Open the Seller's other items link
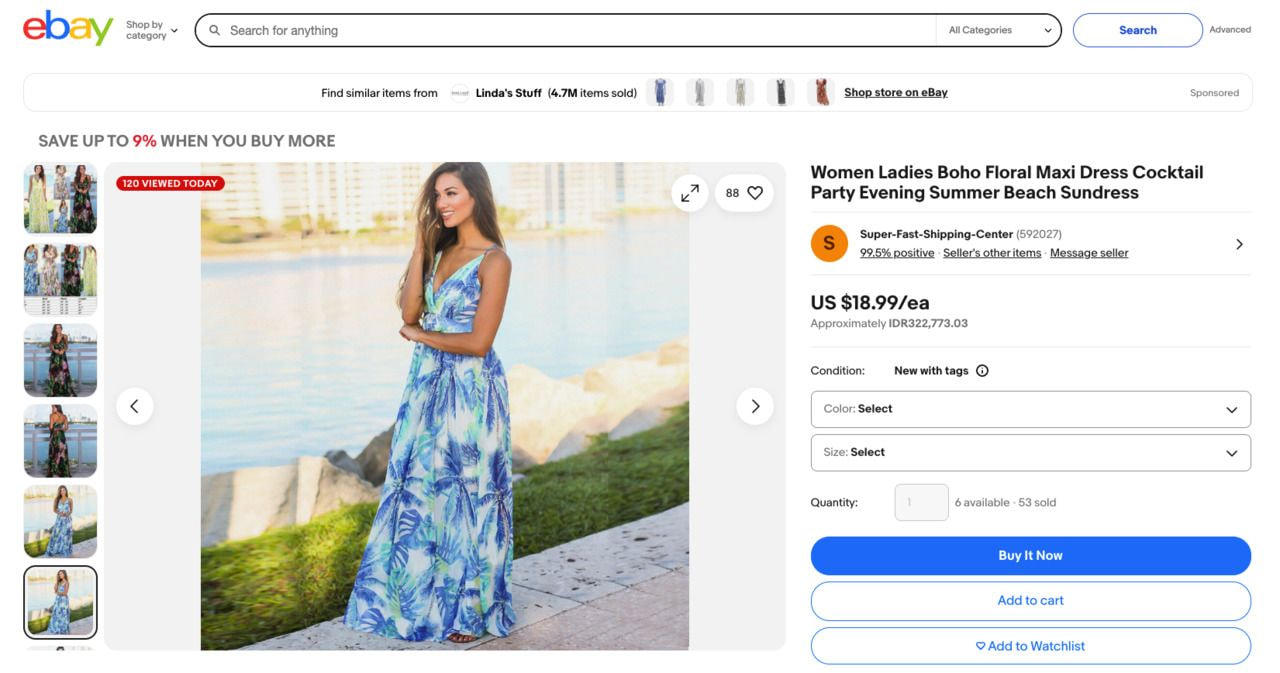Viewport: 1280px width, 673px height. click(x=991, y=252)
